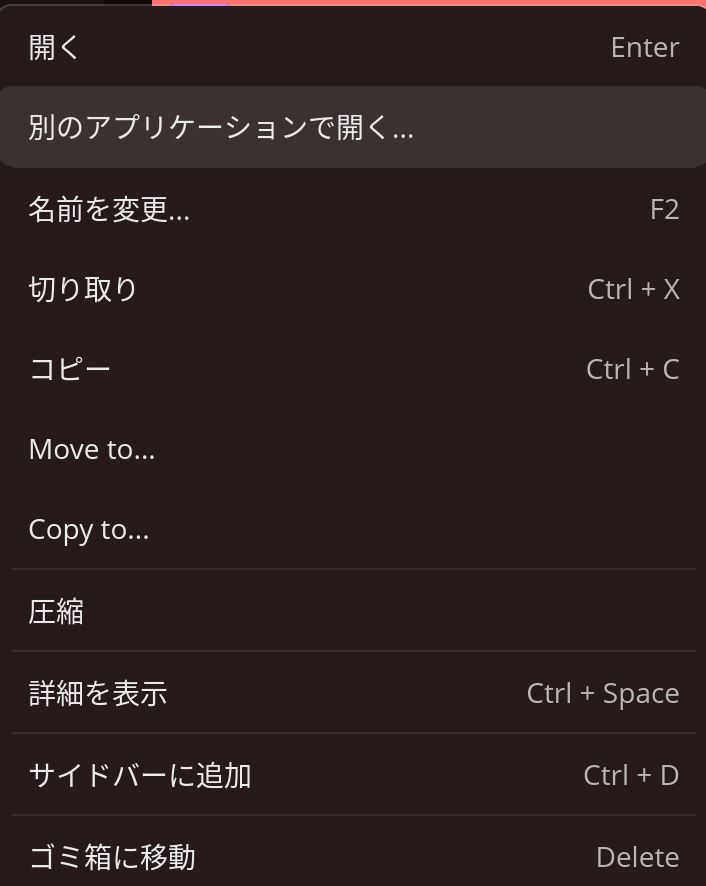This screenshot has width=706, height=886.
Task: Click the Enter shortcut hint beside 開く
Action: (x=645, y=47)
